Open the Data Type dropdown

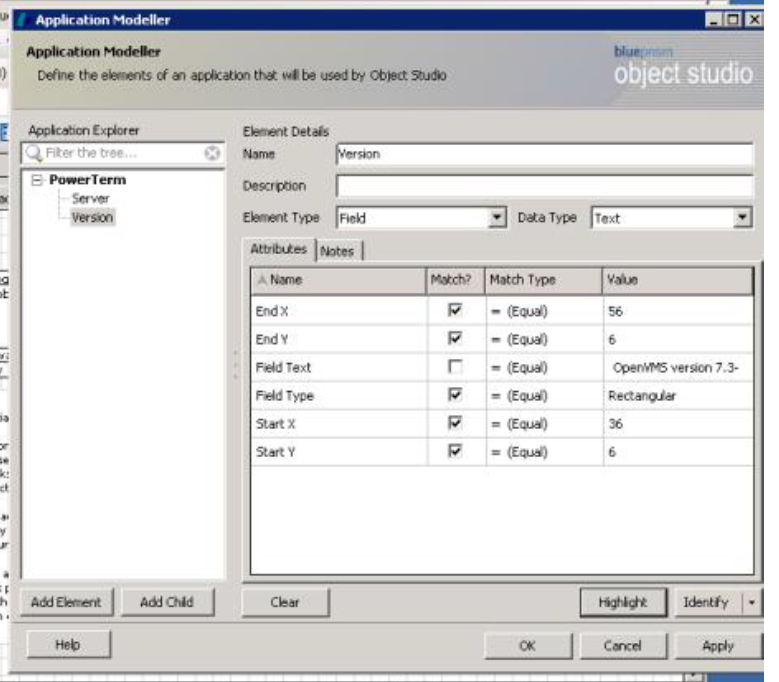742,218
